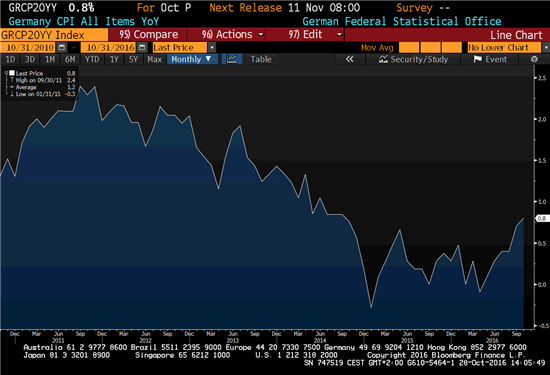Click the German Federal Statistical Office text
The height and width of the screenshot is (375, 550).
click(402, 21)
